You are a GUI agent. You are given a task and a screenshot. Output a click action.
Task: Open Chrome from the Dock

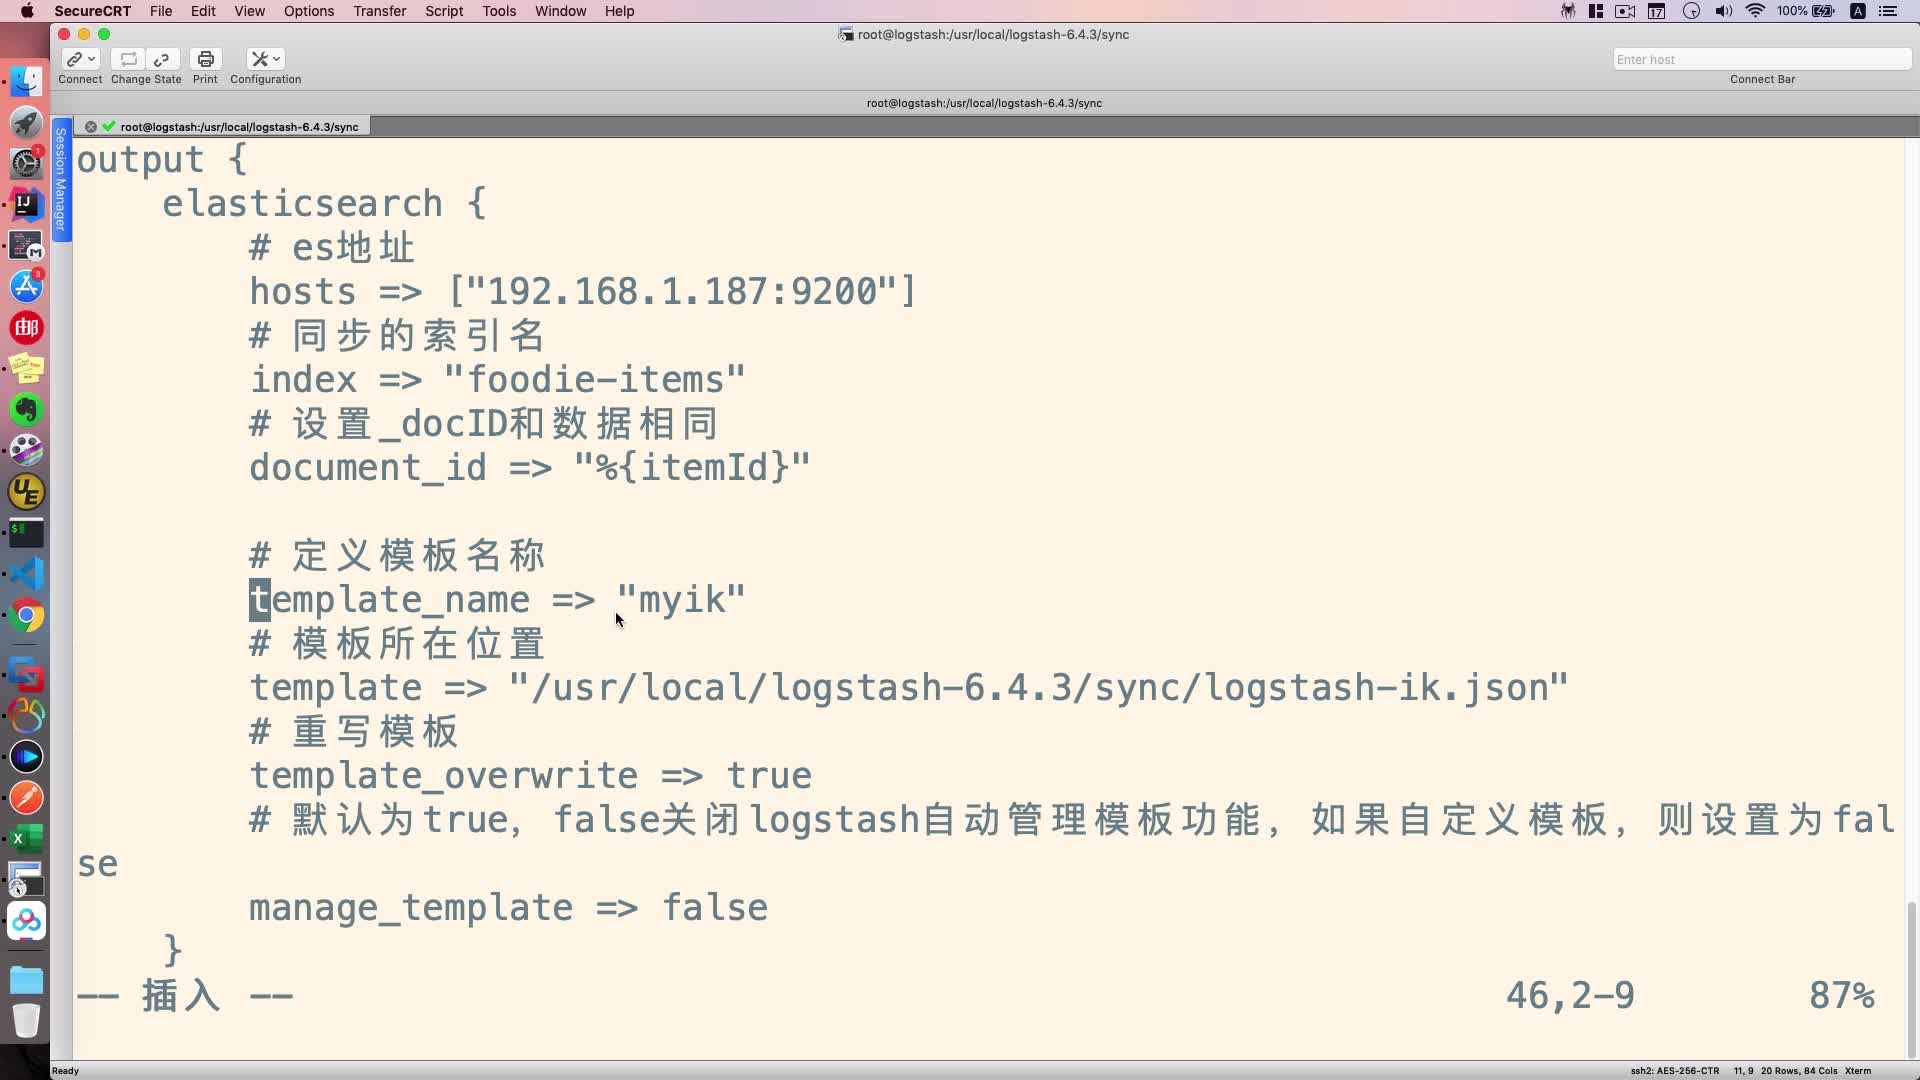(27, 616)
